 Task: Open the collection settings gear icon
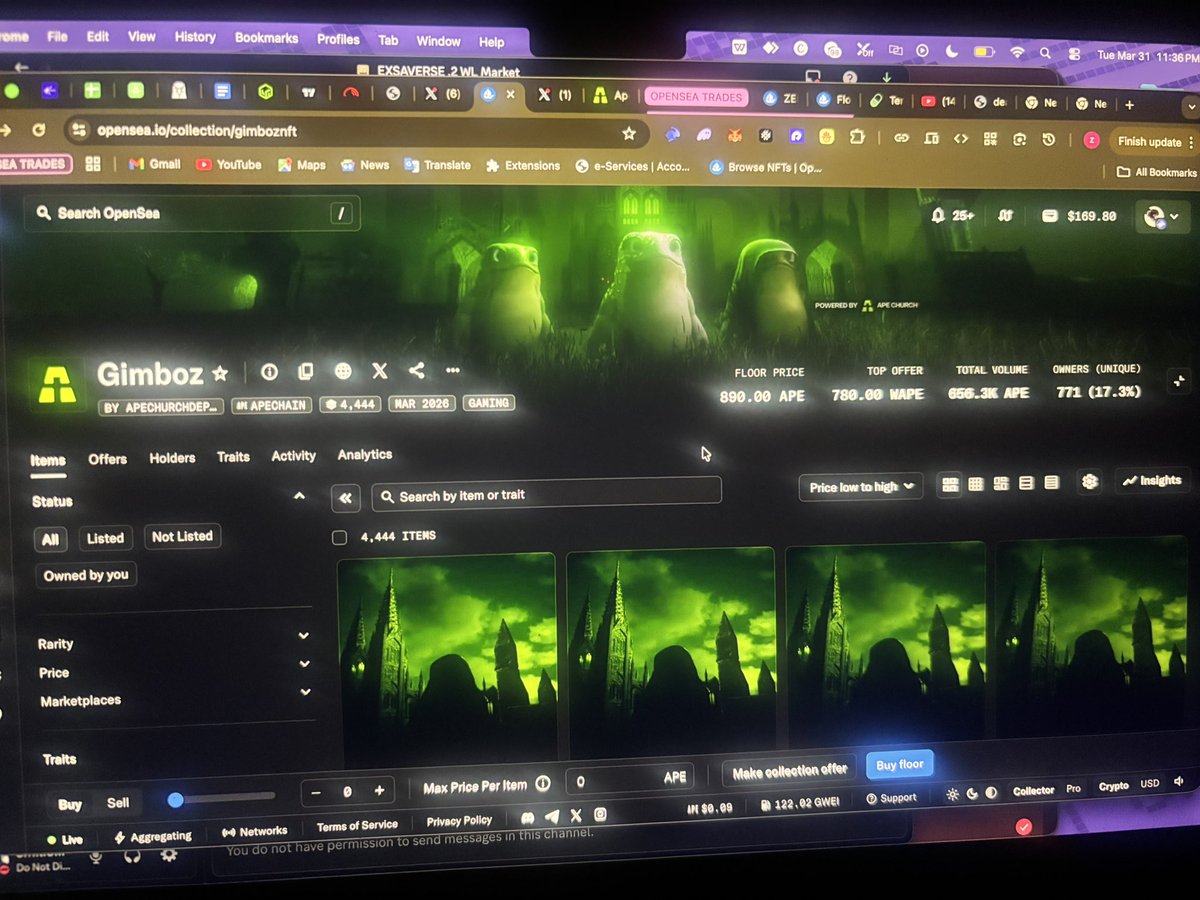[1090, 482]
